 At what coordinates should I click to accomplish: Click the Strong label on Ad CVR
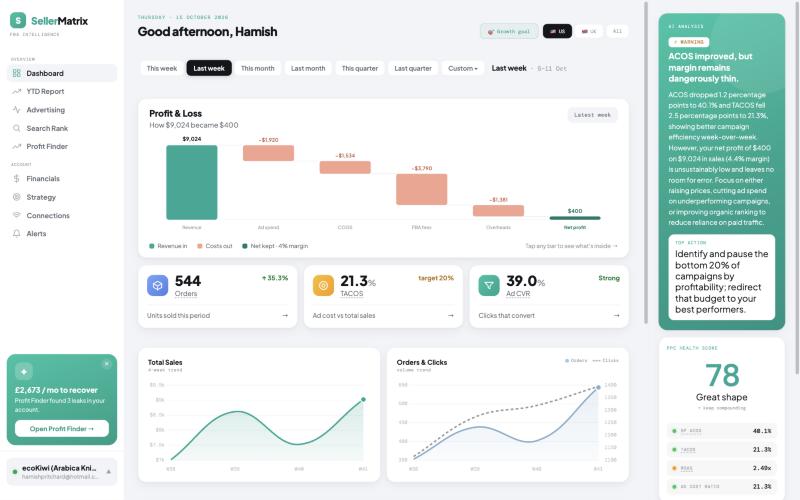coord(609,278)
